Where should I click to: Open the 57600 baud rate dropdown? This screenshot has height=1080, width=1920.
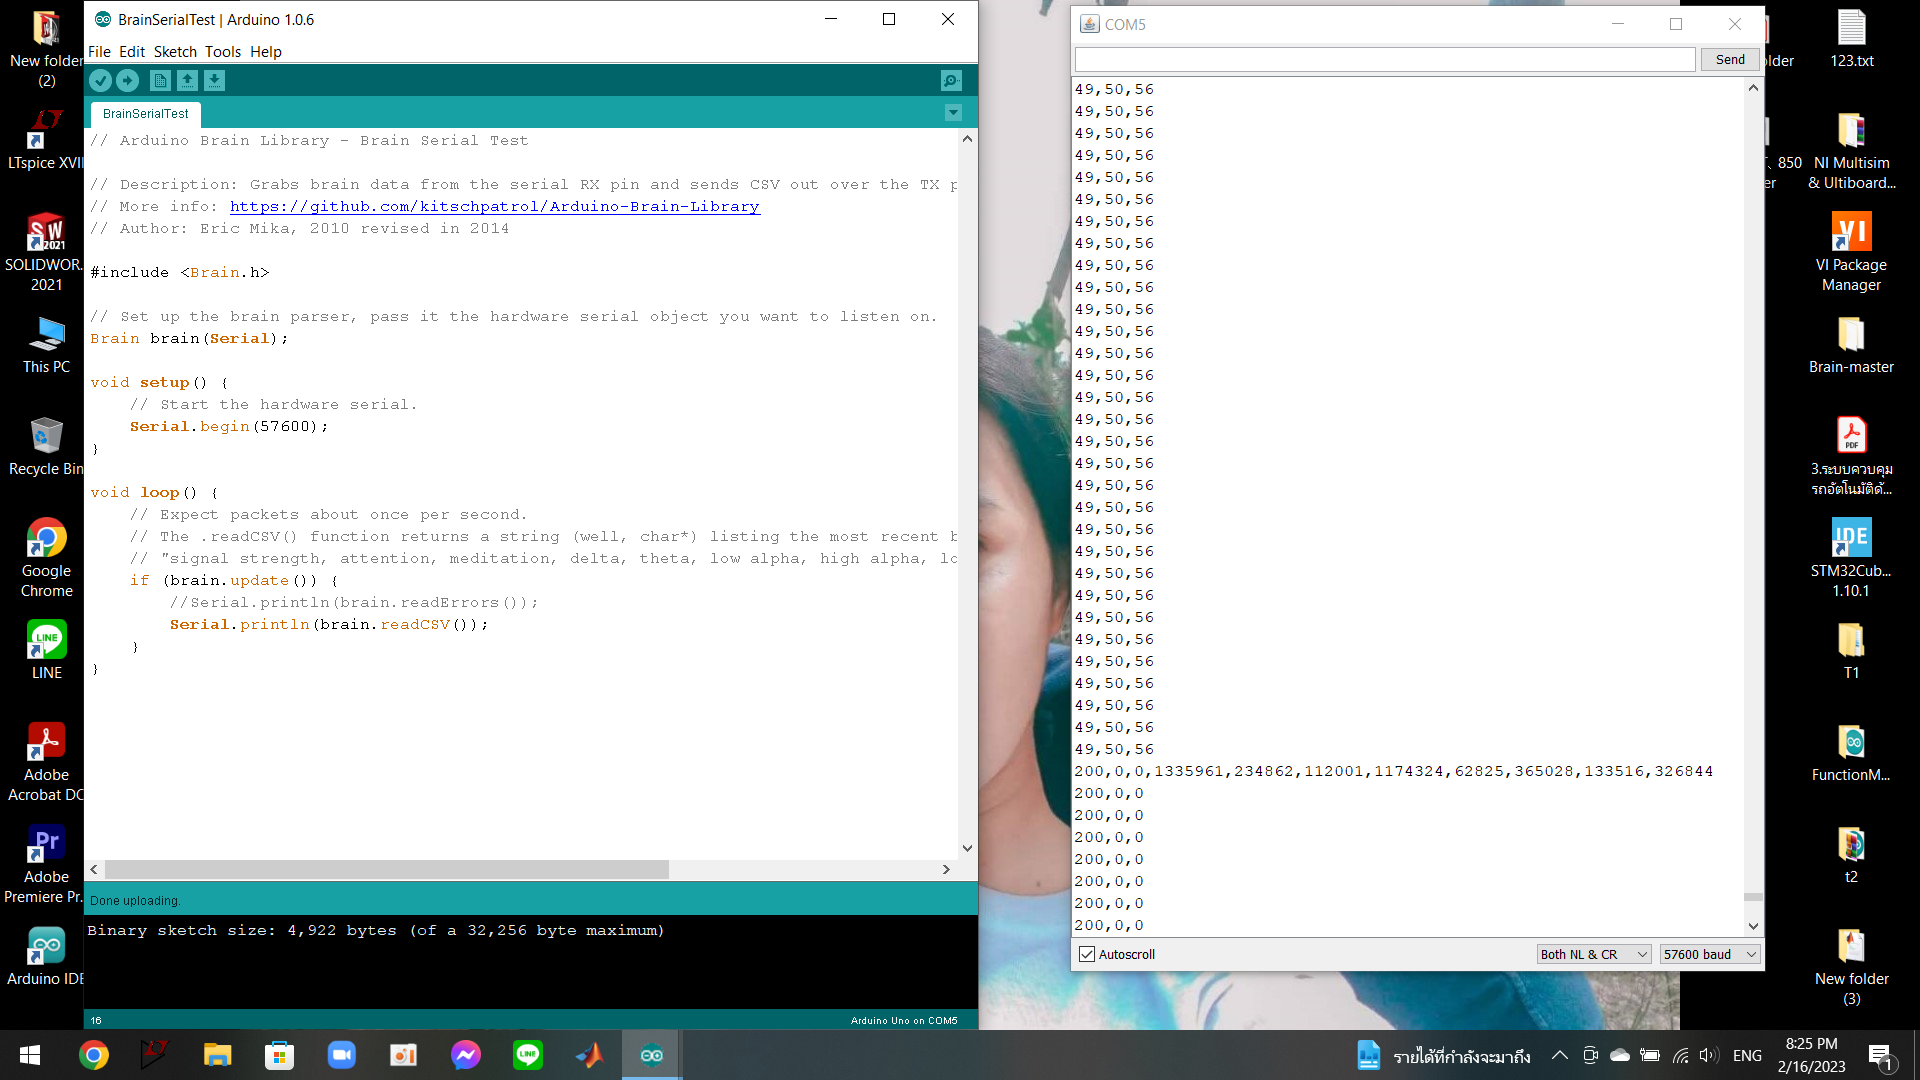[x=1709, y=954]
